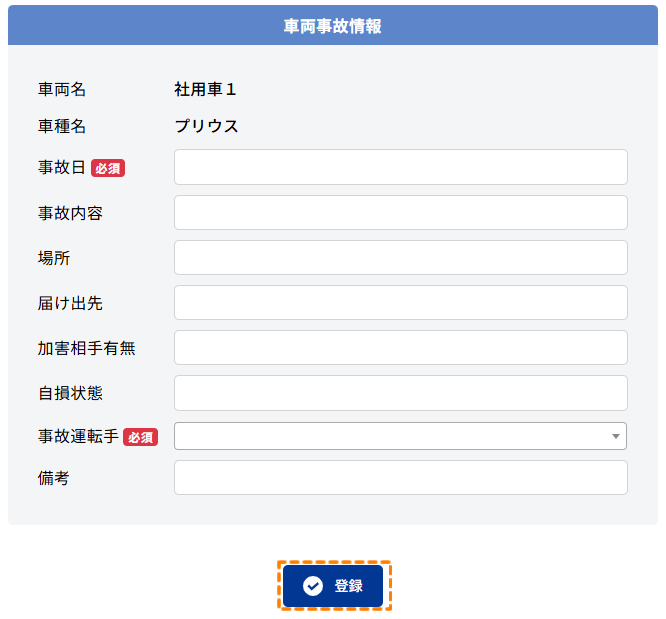Click the 車種名 label text
Image resolution: width=666 pixels, height=619 pixels.
click(62, 126)
